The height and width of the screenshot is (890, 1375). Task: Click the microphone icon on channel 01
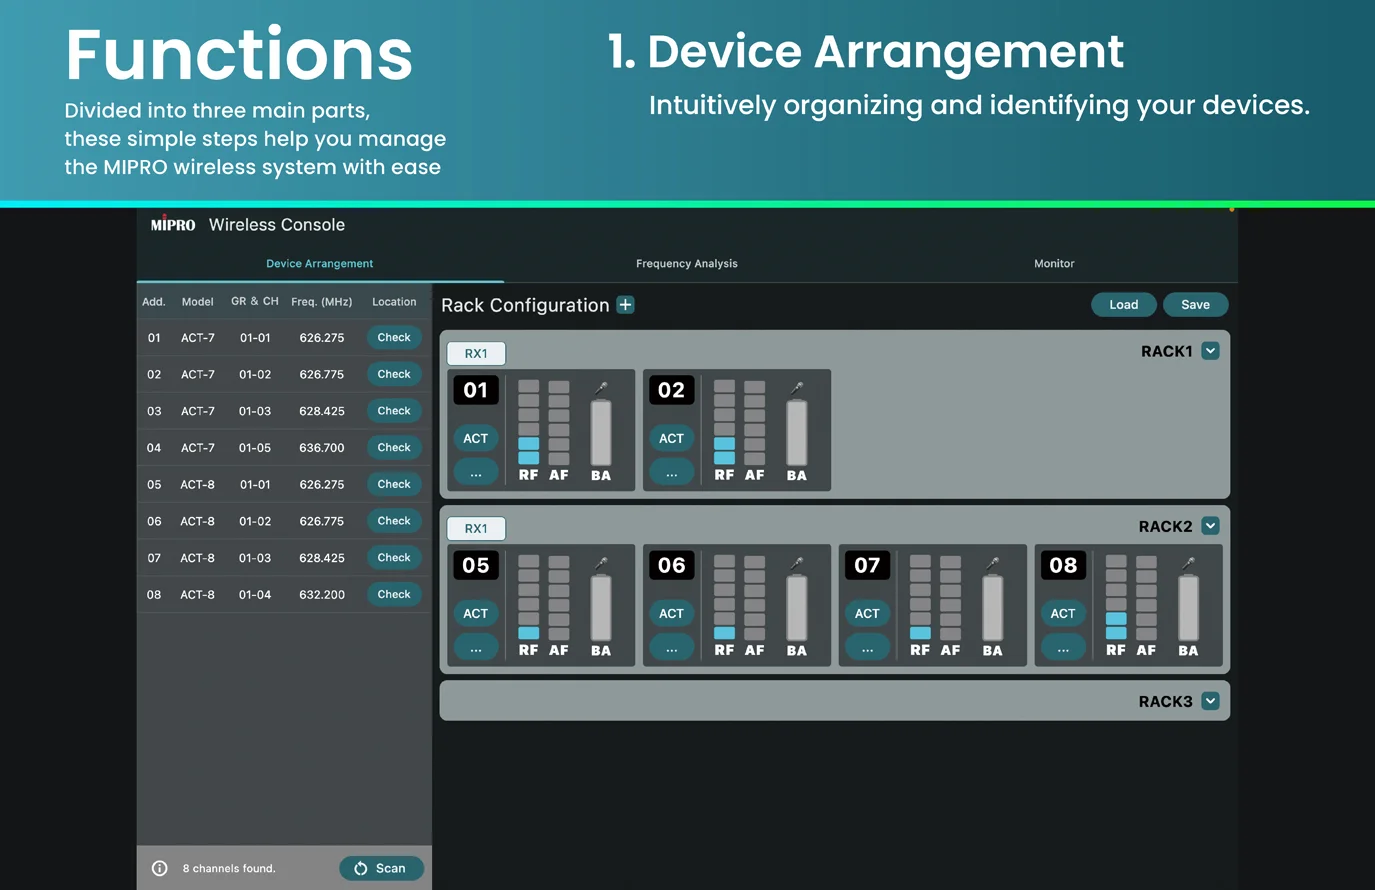coord(601,388)
